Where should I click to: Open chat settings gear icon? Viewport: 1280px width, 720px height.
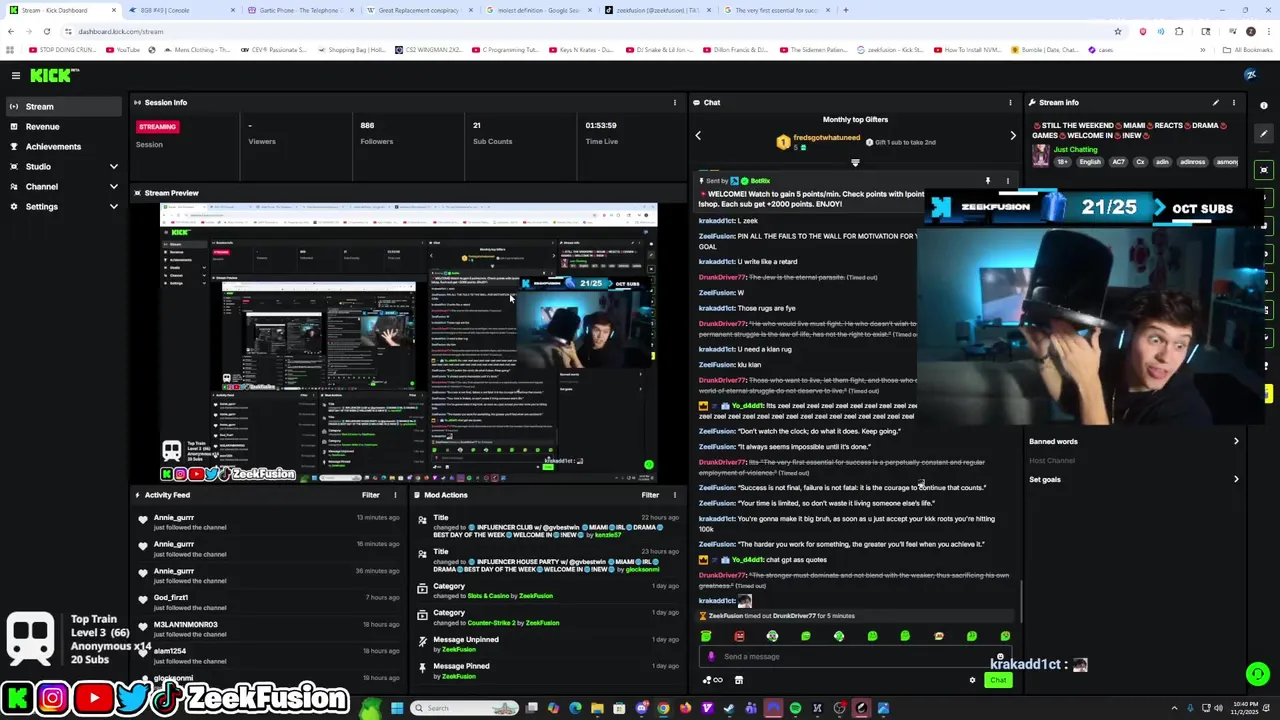coord(972,680)
